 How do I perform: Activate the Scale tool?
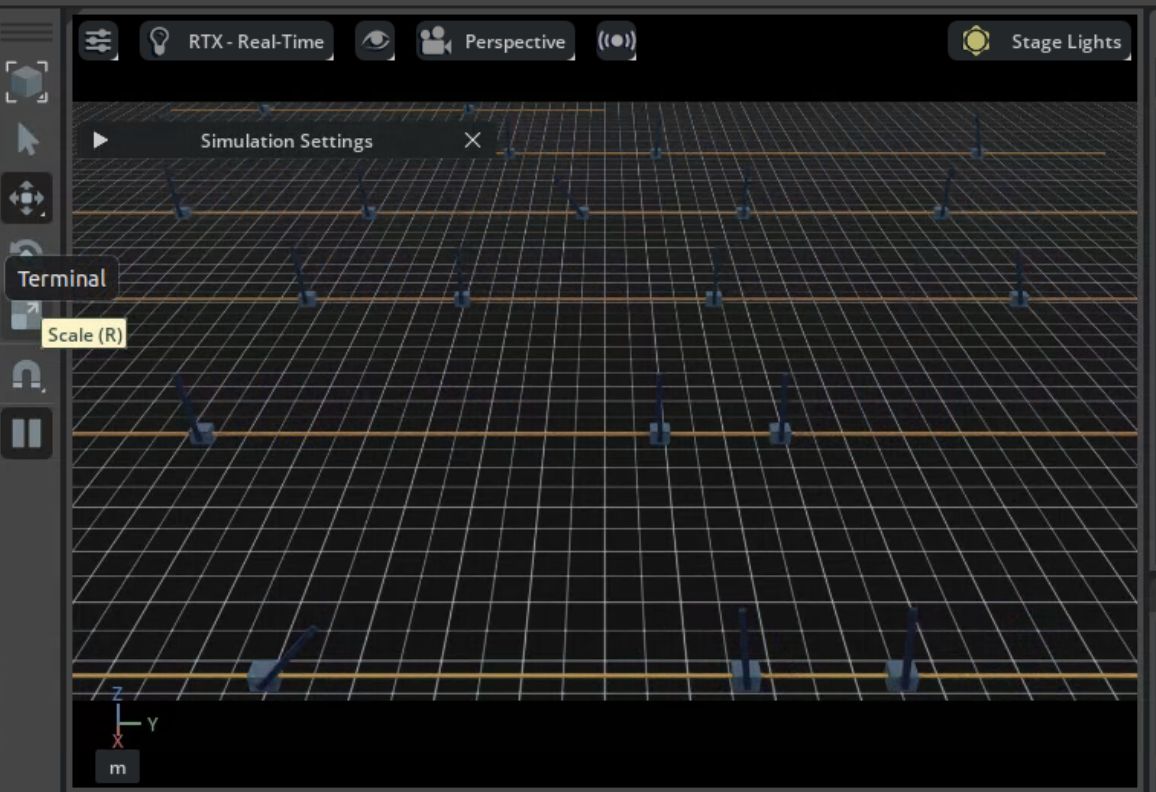(x=27, y=315)
